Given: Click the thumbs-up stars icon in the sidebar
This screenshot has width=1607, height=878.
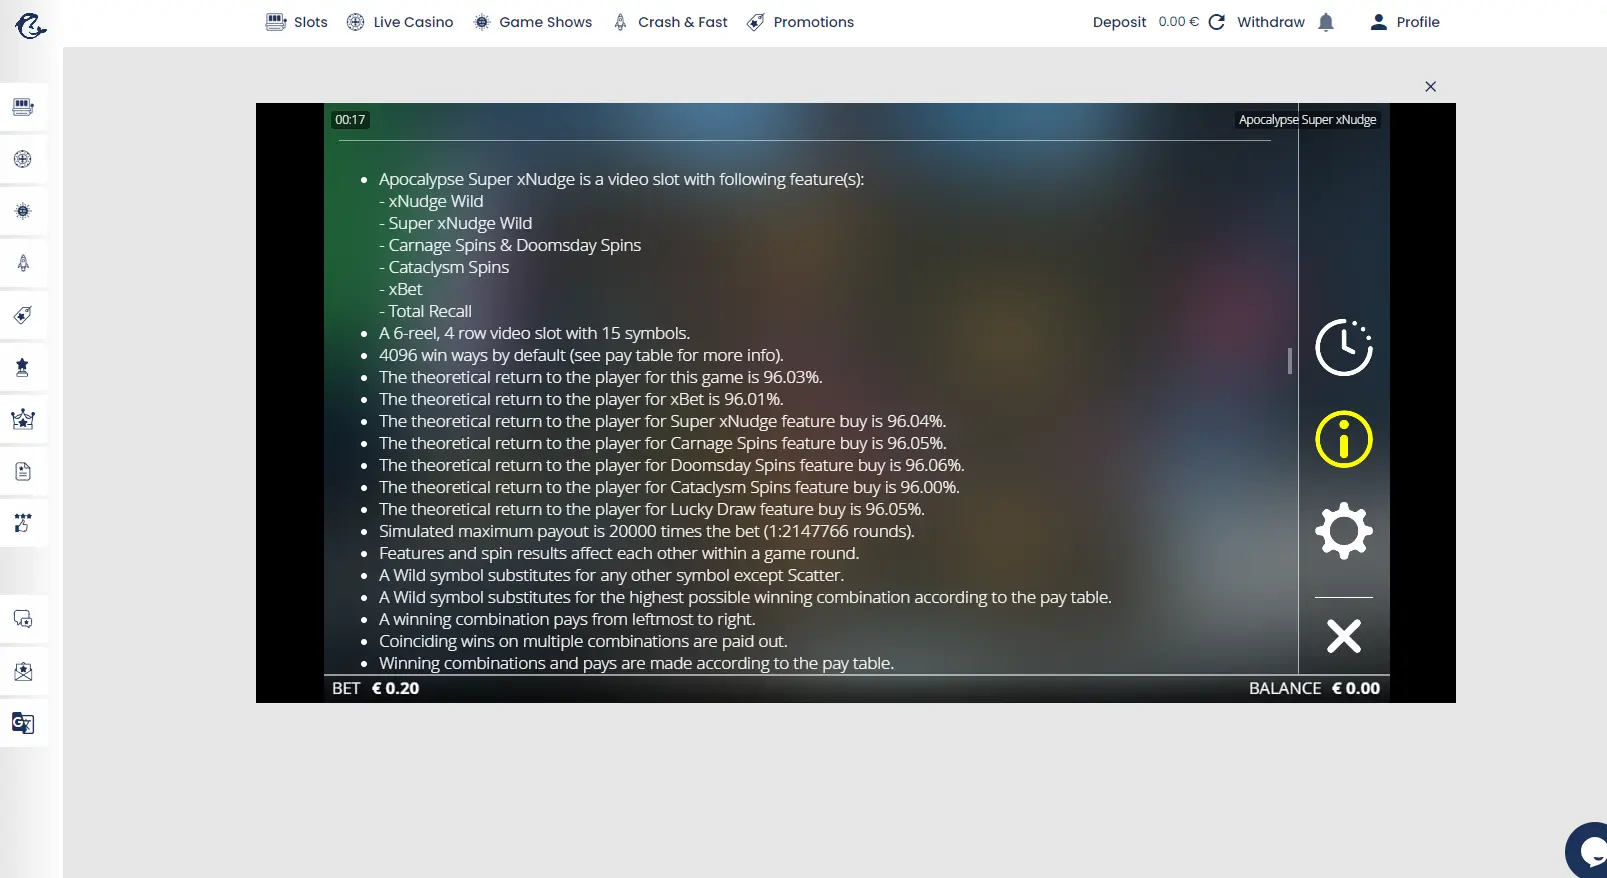Looking at the screenshot, I should [x=23, y=523].
